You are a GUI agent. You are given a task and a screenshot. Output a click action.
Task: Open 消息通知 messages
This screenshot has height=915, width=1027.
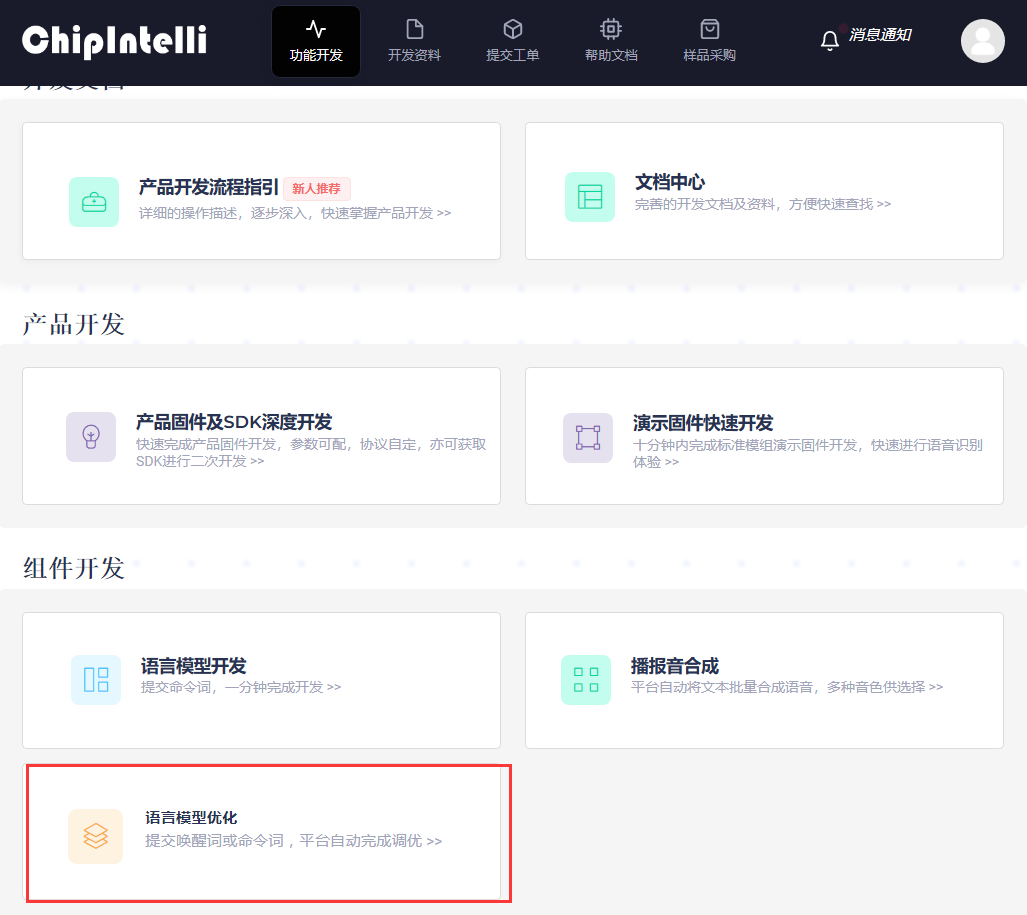(x=880, y=35)
